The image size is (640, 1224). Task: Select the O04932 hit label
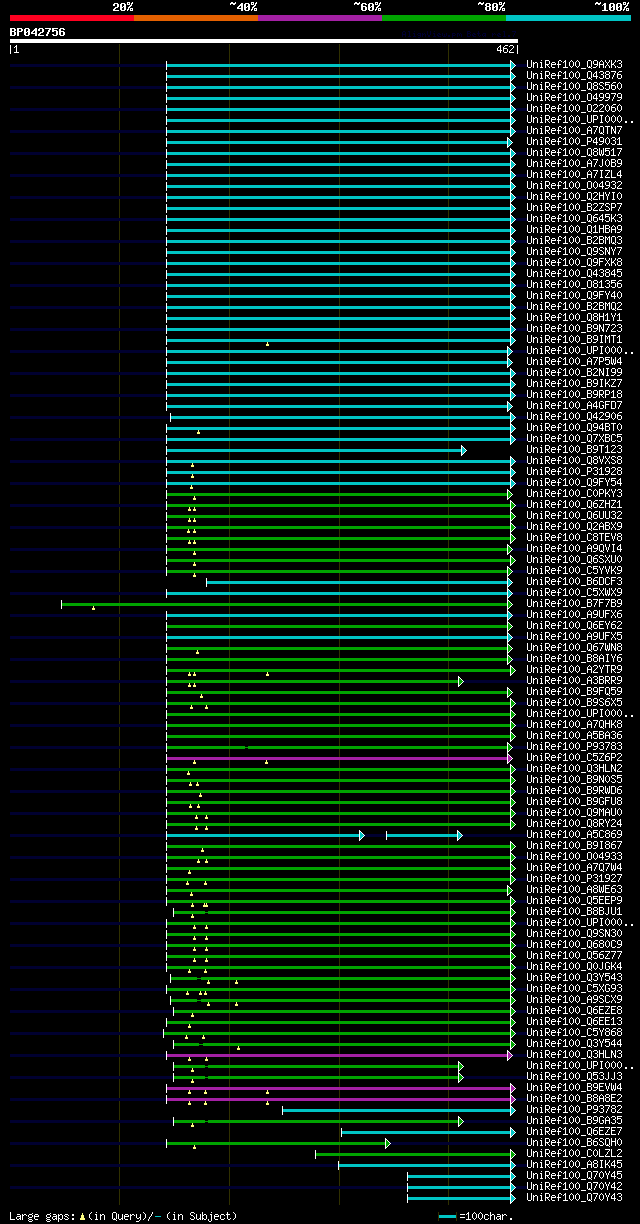click(x=574, y=185)
